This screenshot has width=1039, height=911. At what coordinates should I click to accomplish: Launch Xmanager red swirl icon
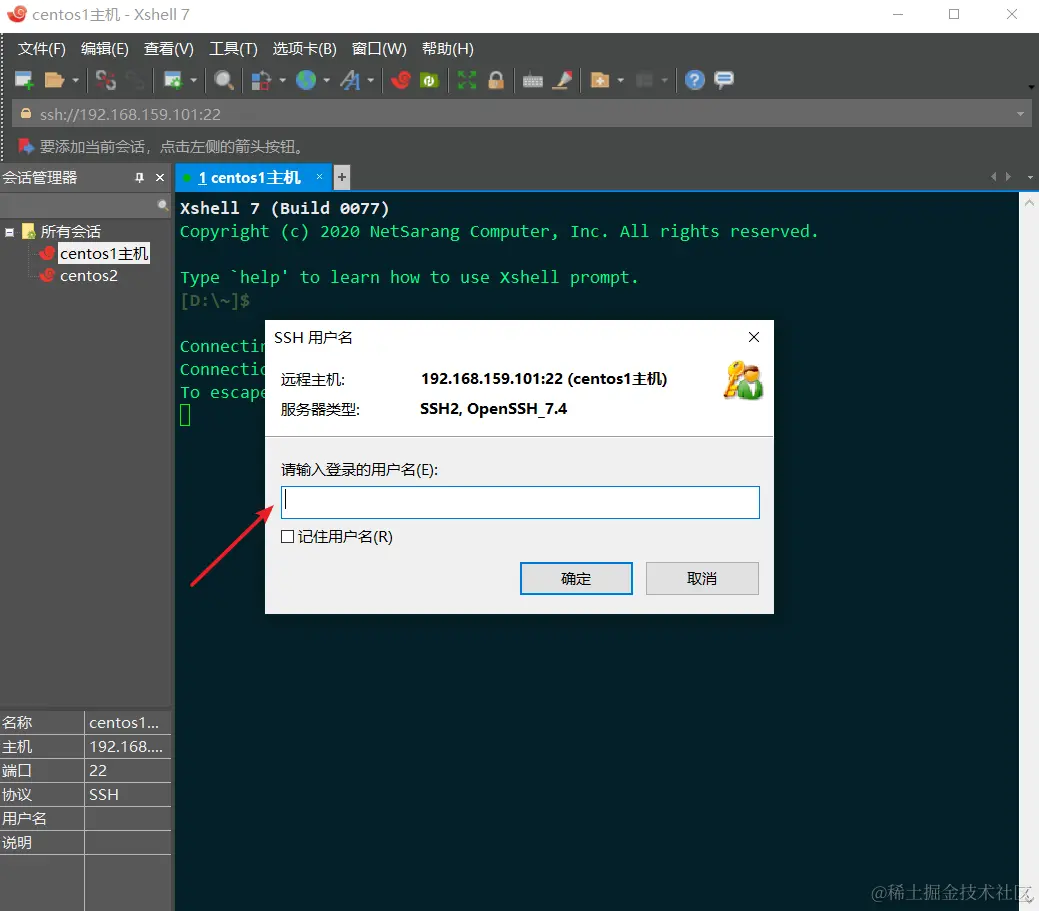point(401,80)
